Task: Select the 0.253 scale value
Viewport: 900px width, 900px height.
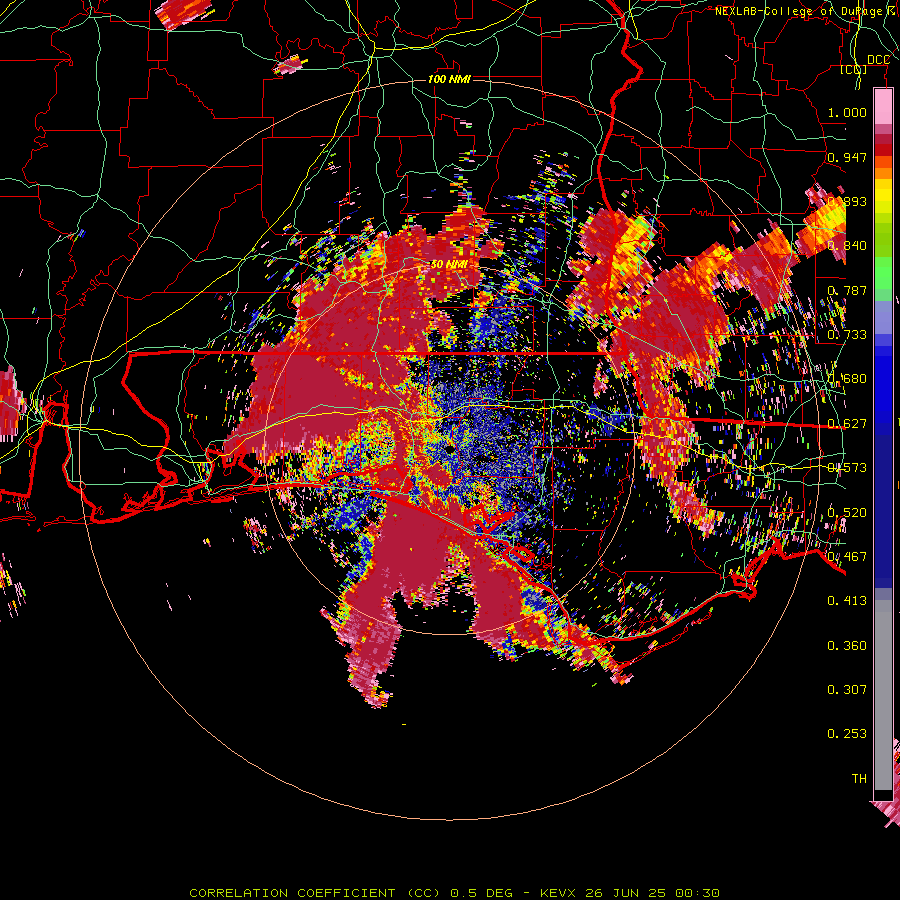Action: coord(847,734)
